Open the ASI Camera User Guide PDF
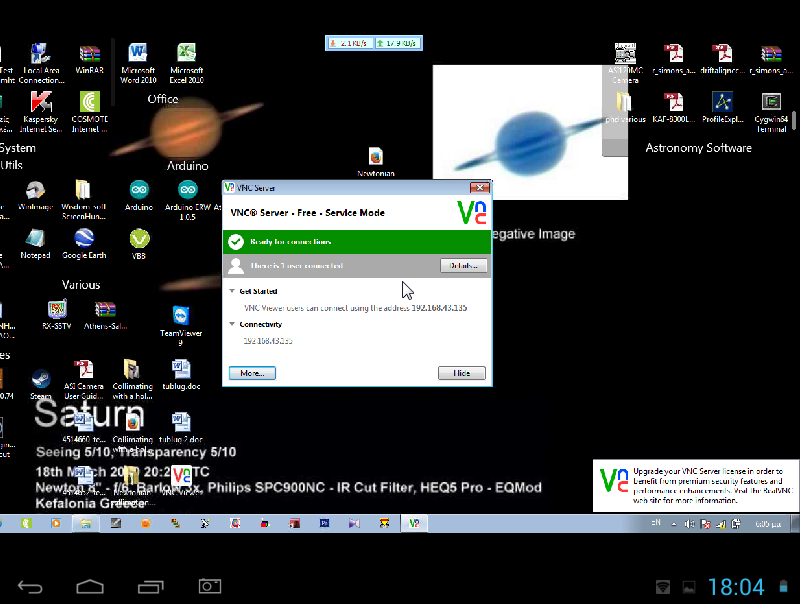The image size is (800, 604). (84, 380)
